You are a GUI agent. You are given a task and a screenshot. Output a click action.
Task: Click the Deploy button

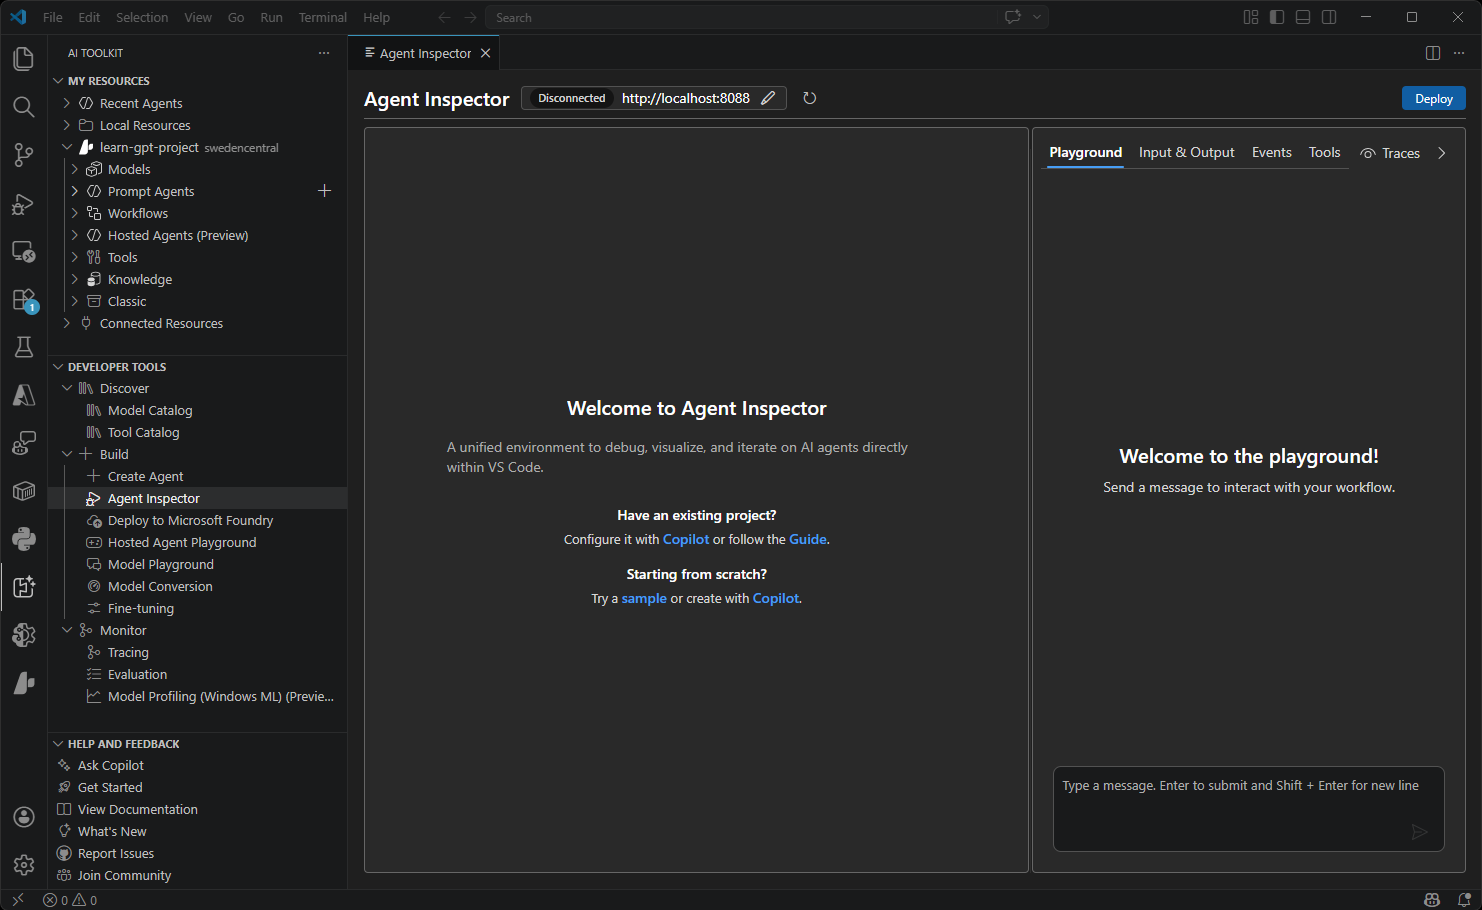click(1433, 98)
